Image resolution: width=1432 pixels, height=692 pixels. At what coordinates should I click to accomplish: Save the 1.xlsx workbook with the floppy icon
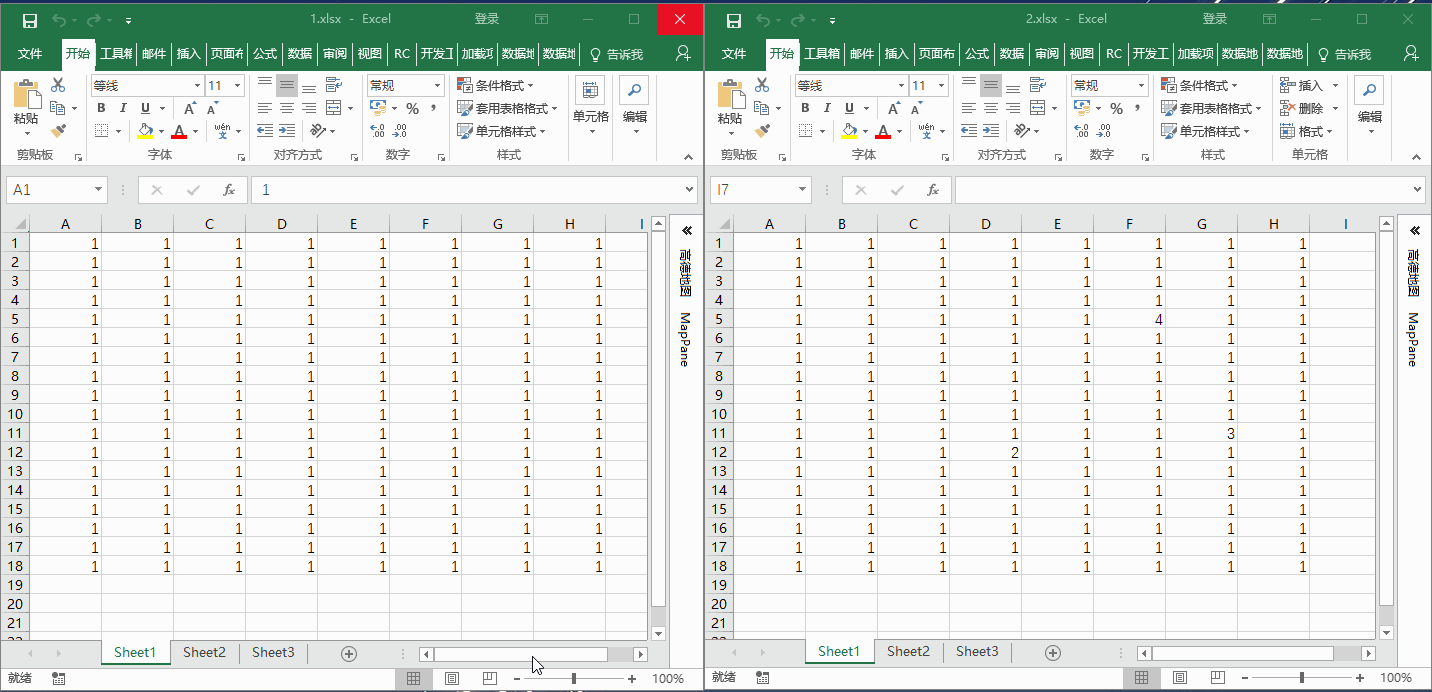(x=30, y=20)
